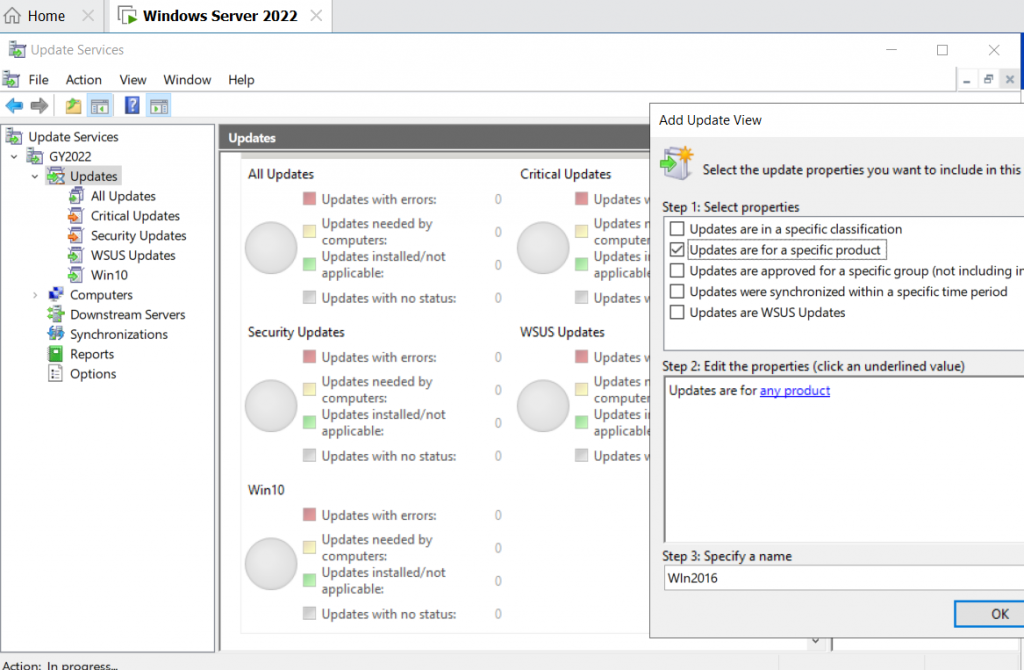
Task: Click the Update Services root node icon
Action: coord(14,136)
